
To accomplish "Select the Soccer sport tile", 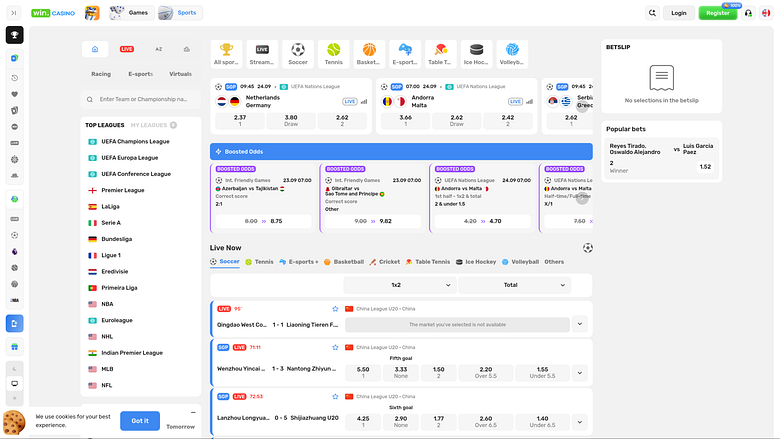I will pyautogui.click(x=297, y=54).
